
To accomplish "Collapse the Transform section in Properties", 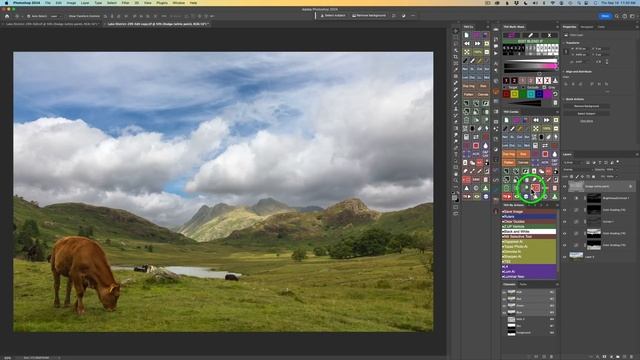I will click(565, 42).
